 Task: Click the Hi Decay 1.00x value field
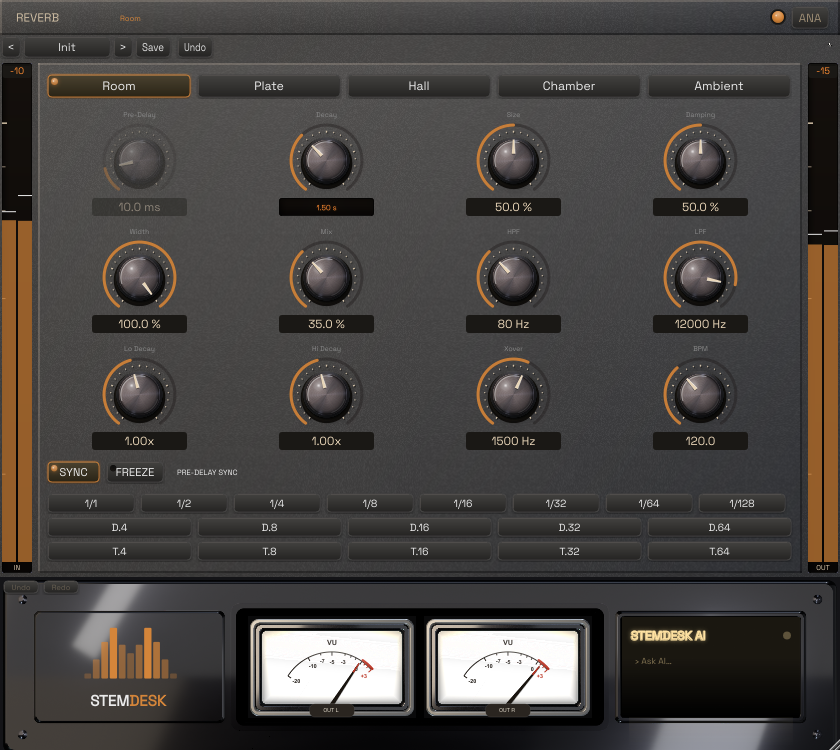[x=326, y=441]
